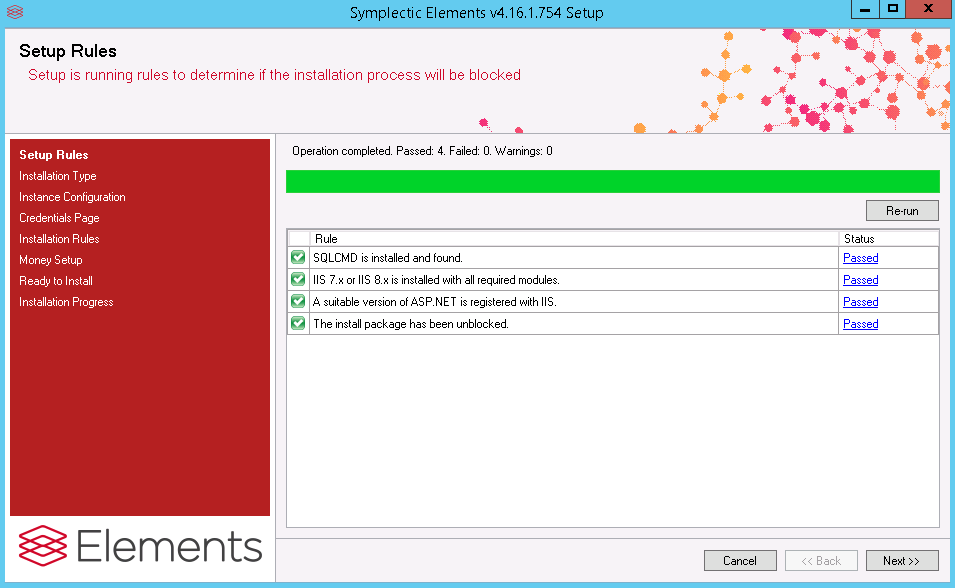Image resolution: width=955 pixels, height=588 pixels.
Task: Click the red 'Setup is running rules' subtitle
Action: [x=274, y=75]
